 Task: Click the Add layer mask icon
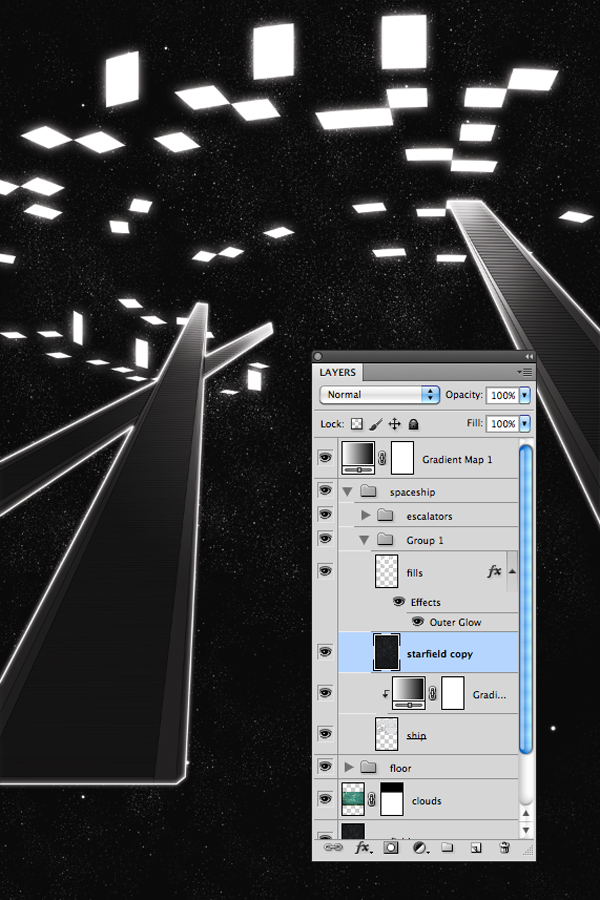click(390, 847)
